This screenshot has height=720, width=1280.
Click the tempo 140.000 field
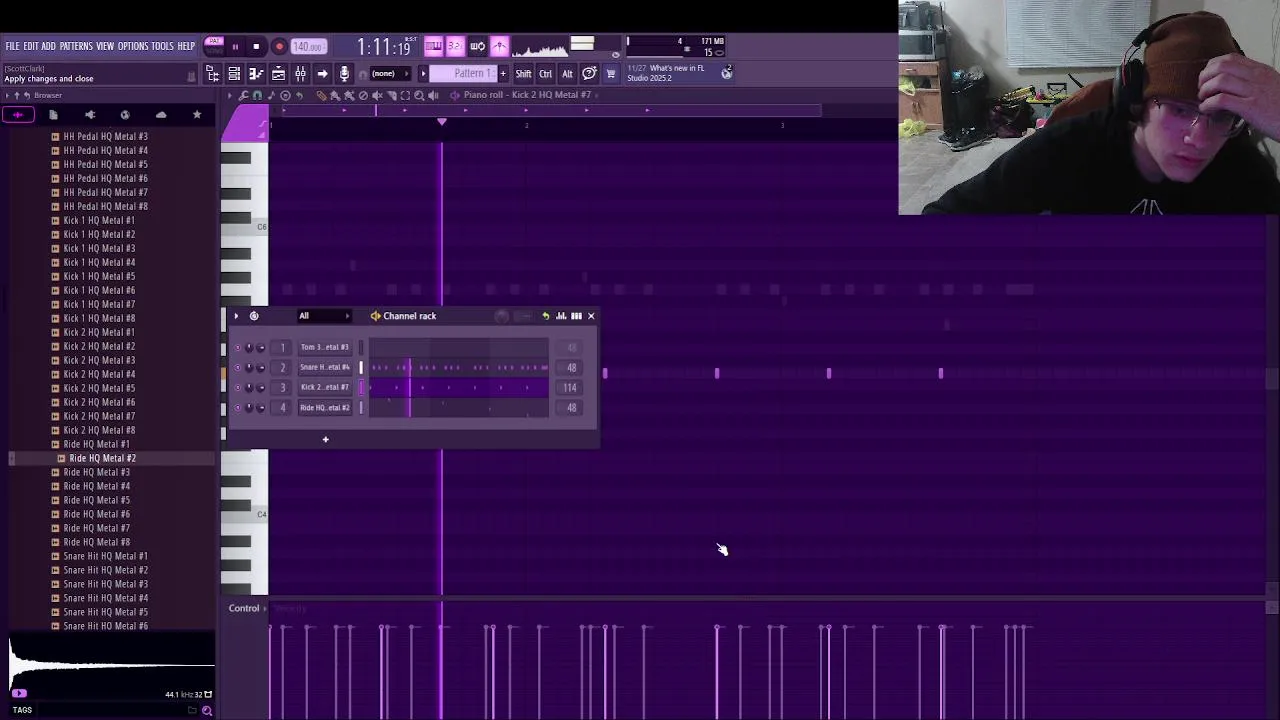click(x=308, y=46)
